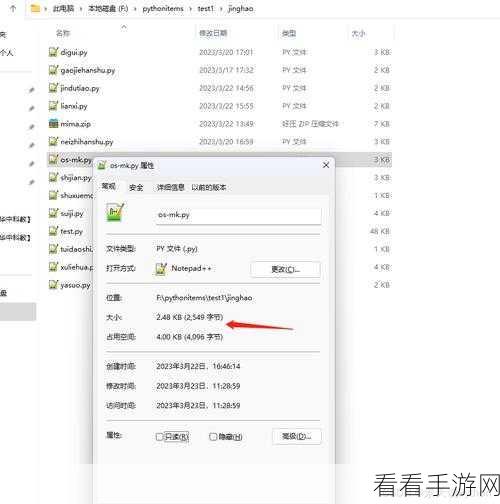Screen dimensions: 500x504
Task: Select the neizhihanshu.py file name
Action: [87, 142]
